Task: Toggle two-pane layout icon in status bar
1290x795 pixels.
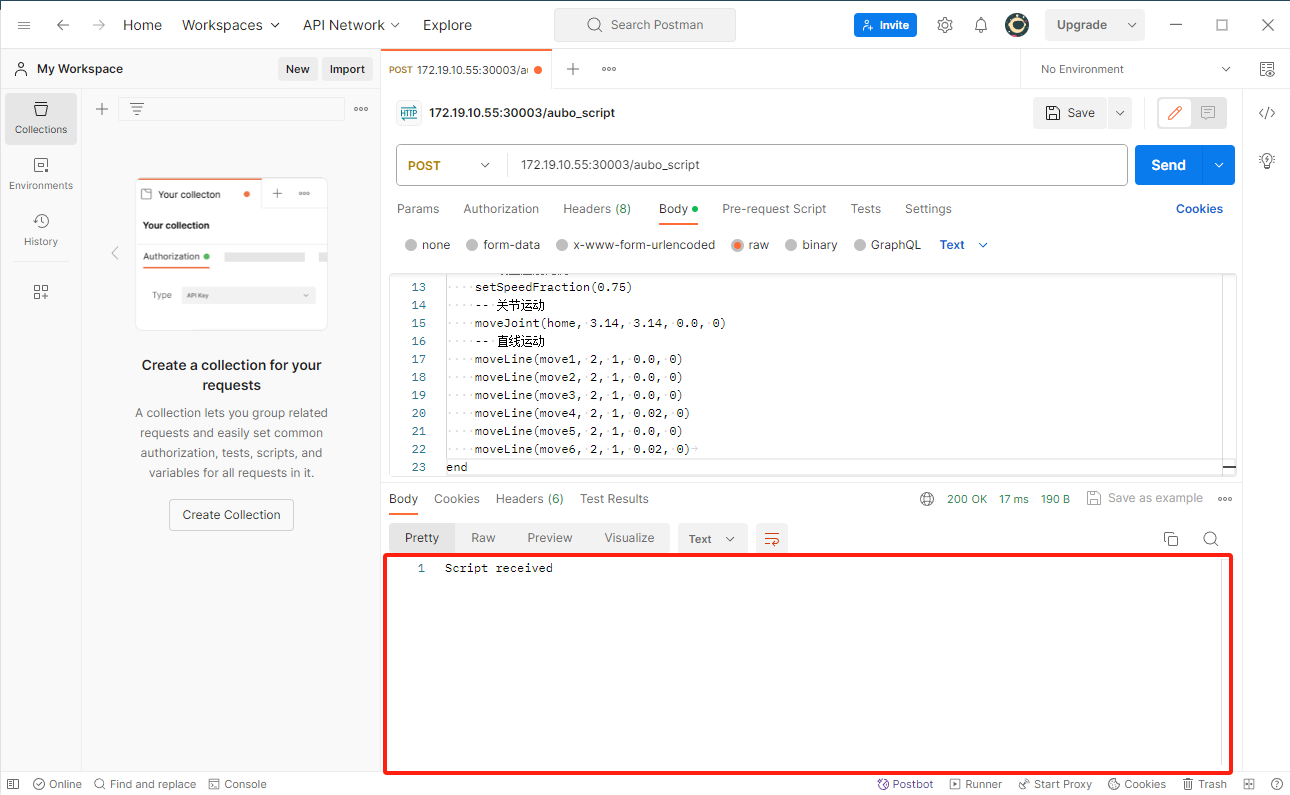Action: (x=1250, y=784)
